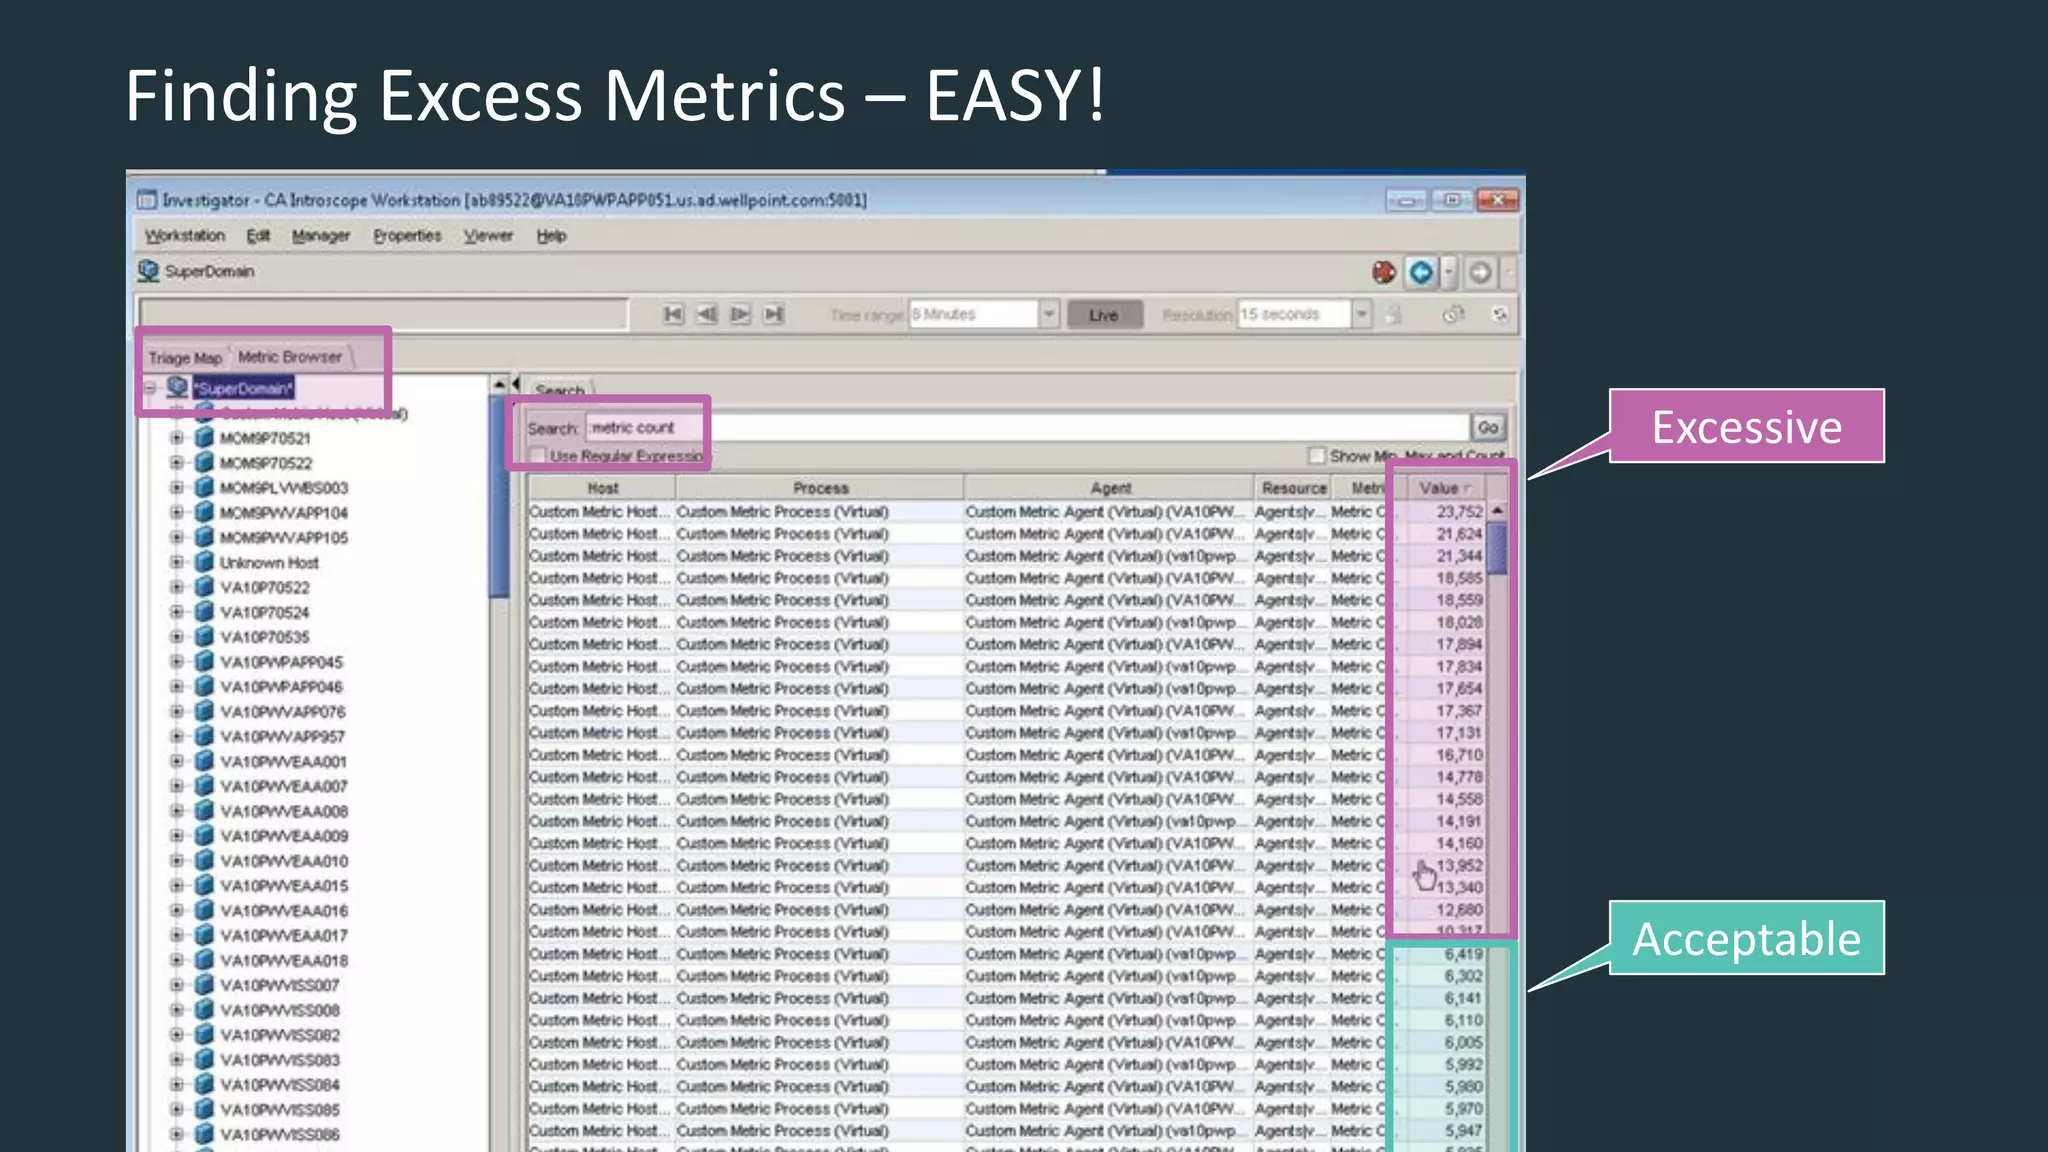Select the Search tab
Image resolution: width=2048 pixels, height=1152 pixels.
(560, 389)
